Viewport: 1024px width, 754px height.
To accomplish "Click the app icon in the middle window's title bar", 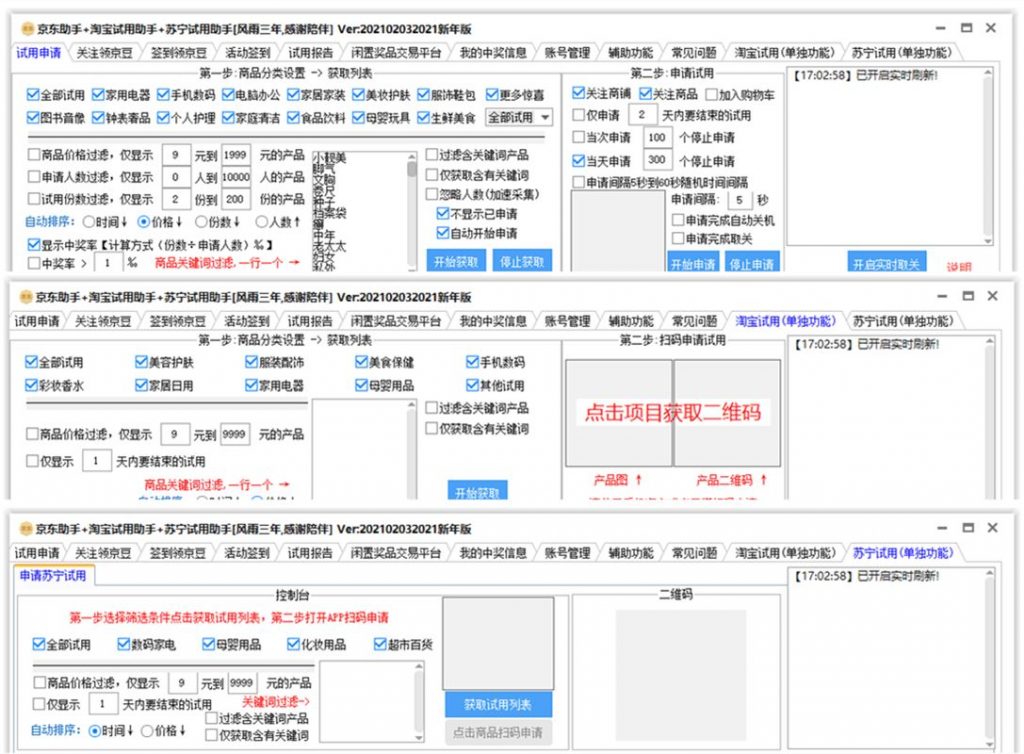I will coord(26,297).
